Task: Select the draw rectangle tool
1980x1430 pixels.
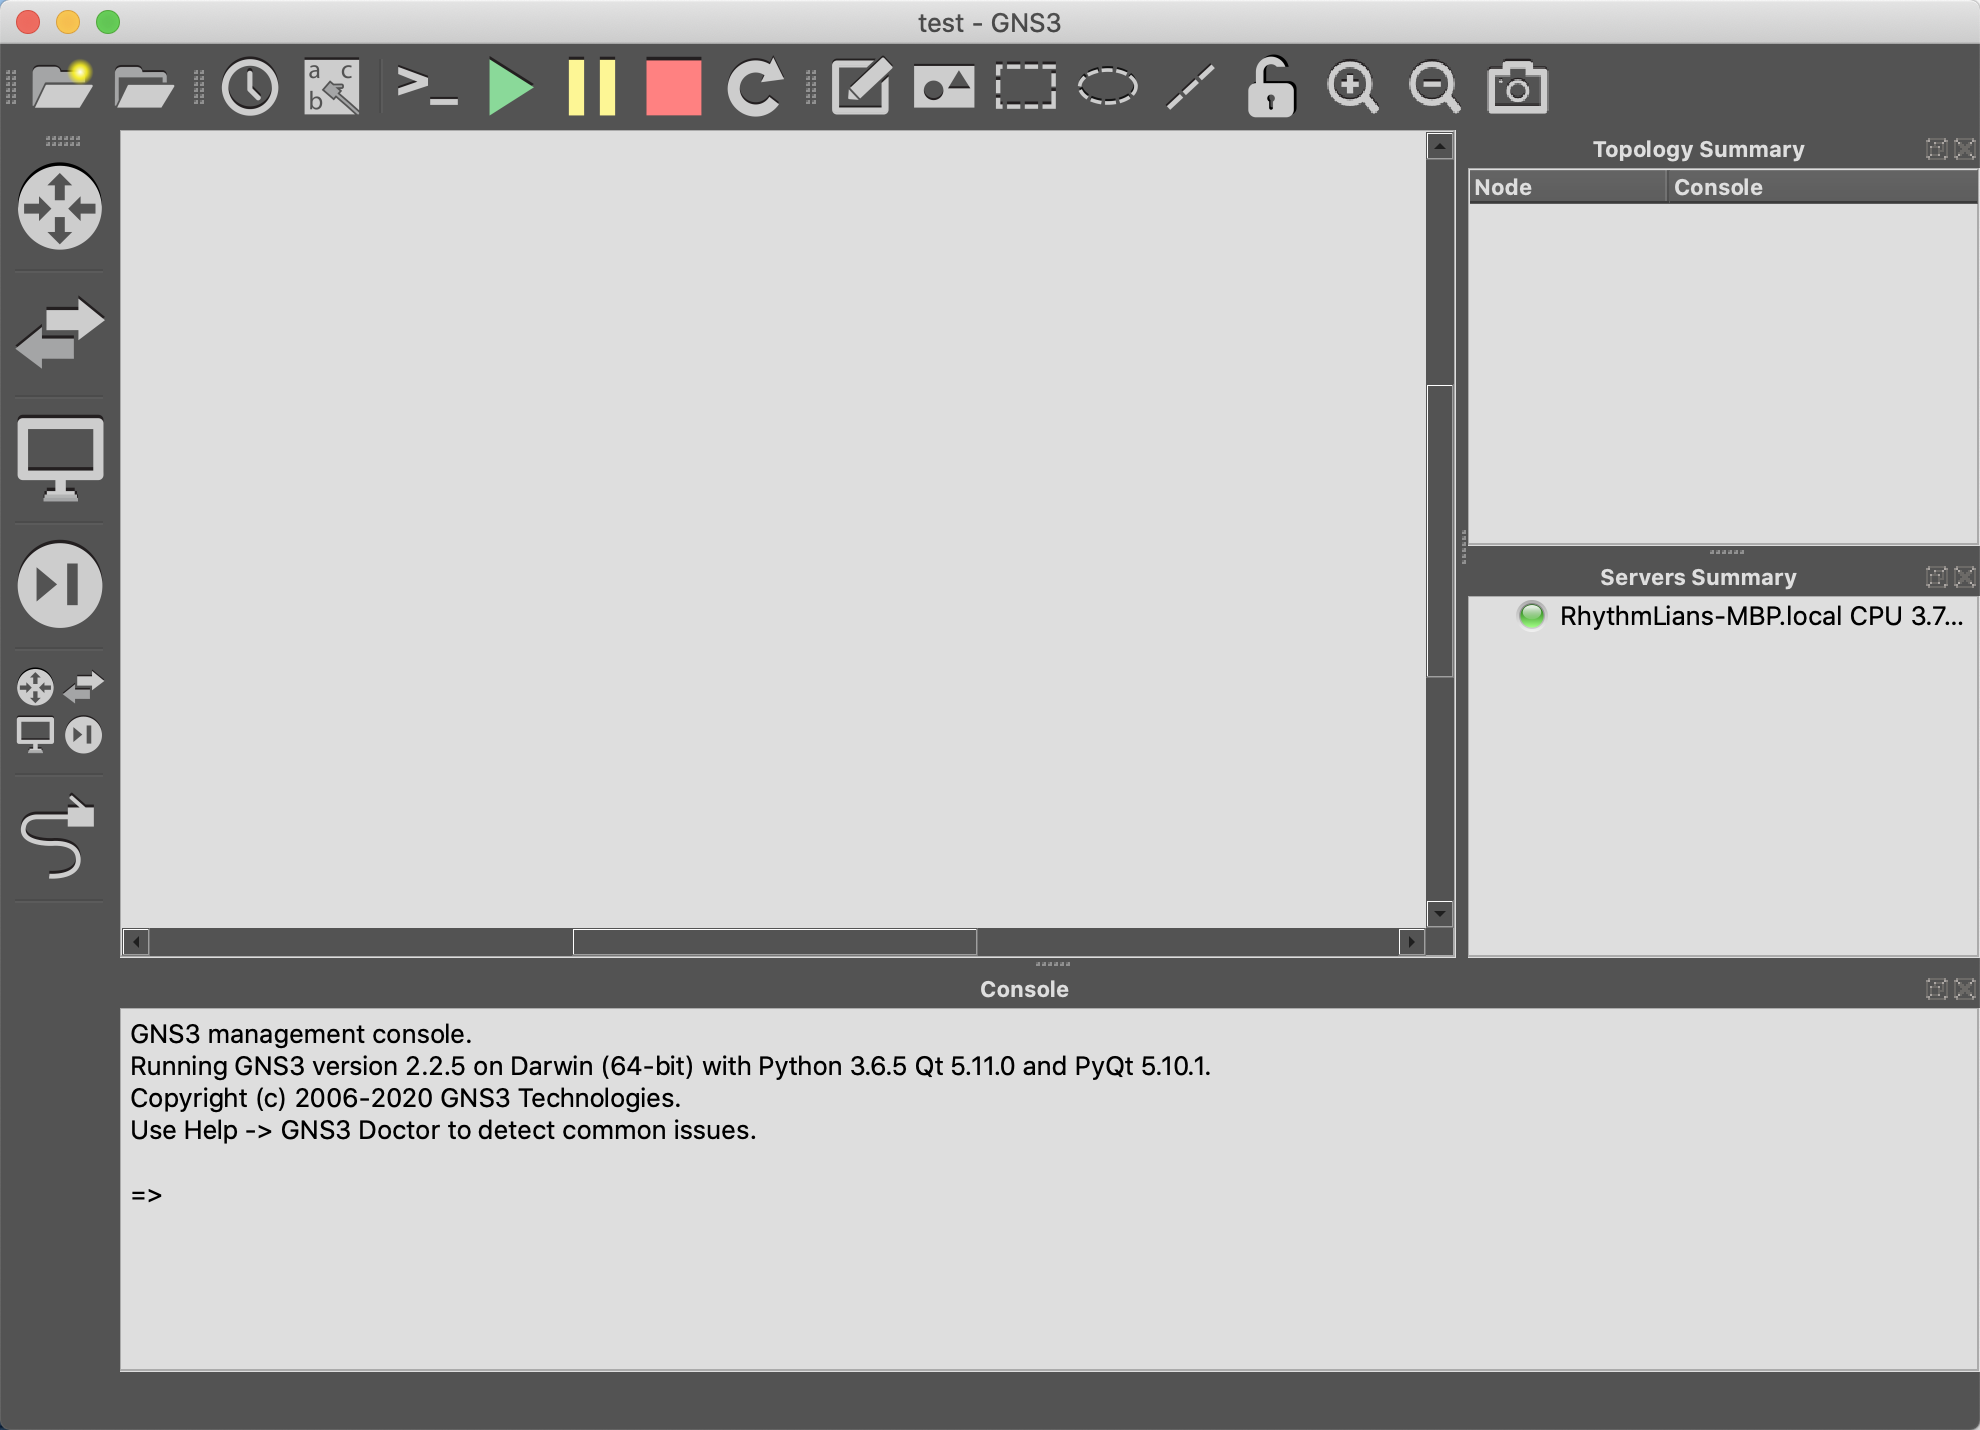Action: (1025, 87)
